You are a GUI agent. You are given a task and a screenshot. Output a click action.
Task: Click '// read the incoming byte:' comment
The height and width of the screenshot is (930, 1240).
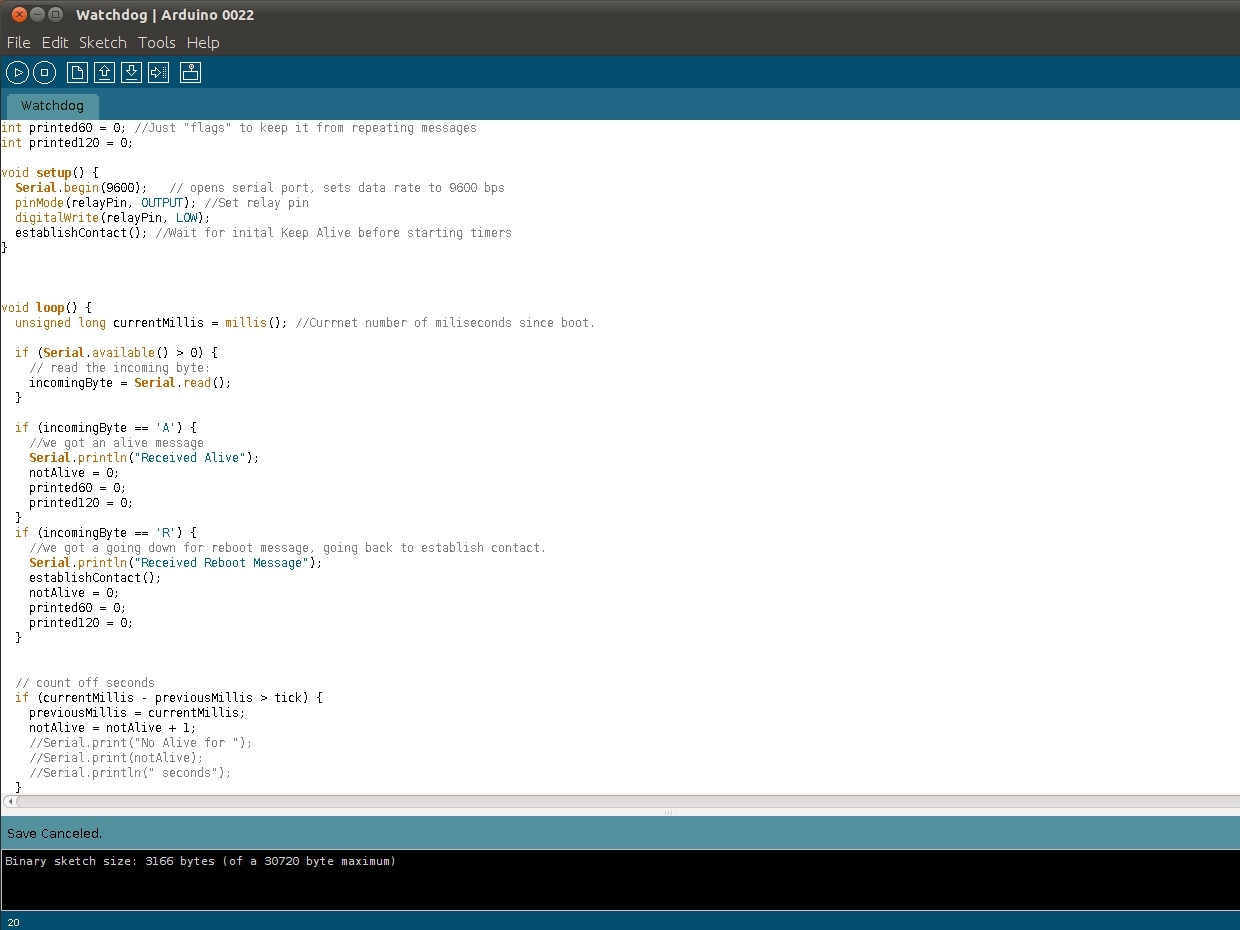pos(120,368)
